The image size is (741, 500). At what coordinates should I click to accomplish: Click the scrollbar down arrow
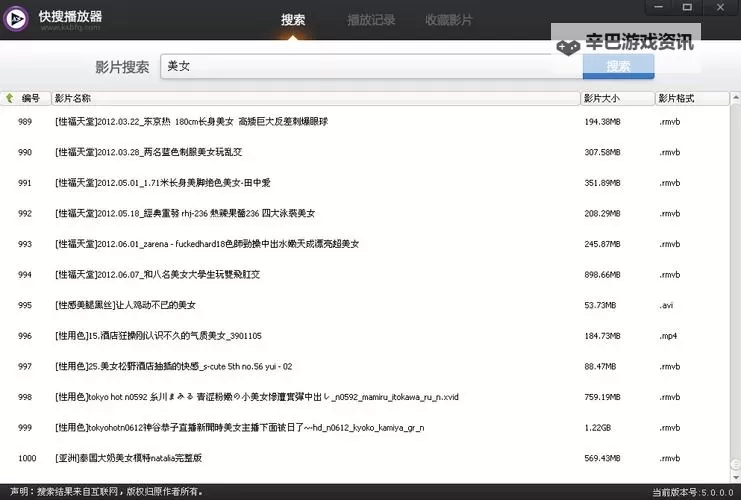[735, 477]
